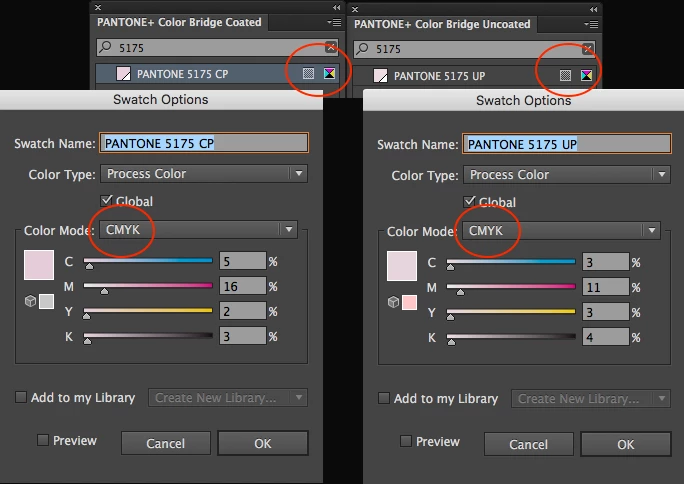The height and width of the screenshot is (484, 684).
Task: Click Cancel in the PANTONE 5175 UP dialog
Action: tap(528, 444)
